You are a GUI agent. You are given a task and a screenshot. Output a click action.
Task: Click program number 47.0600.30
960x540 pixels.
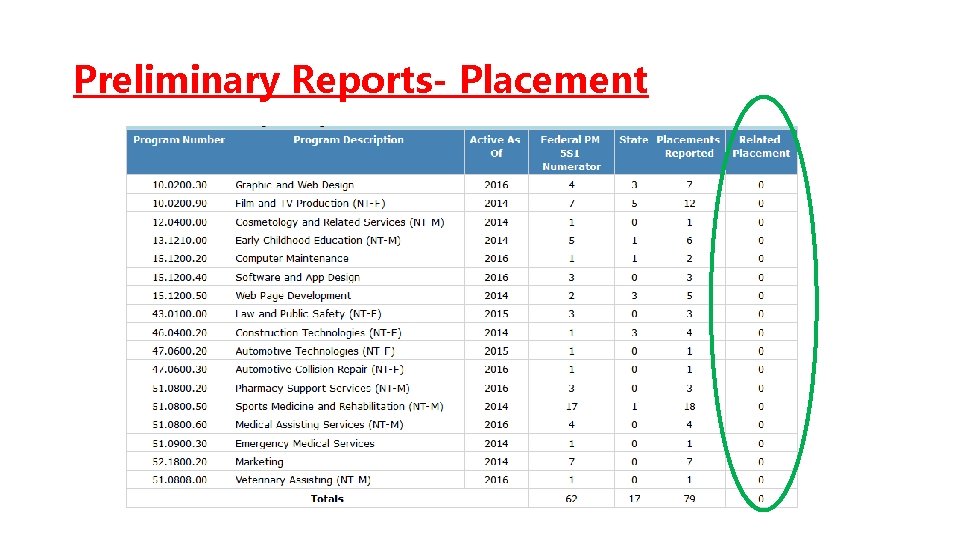click(179, 370)
